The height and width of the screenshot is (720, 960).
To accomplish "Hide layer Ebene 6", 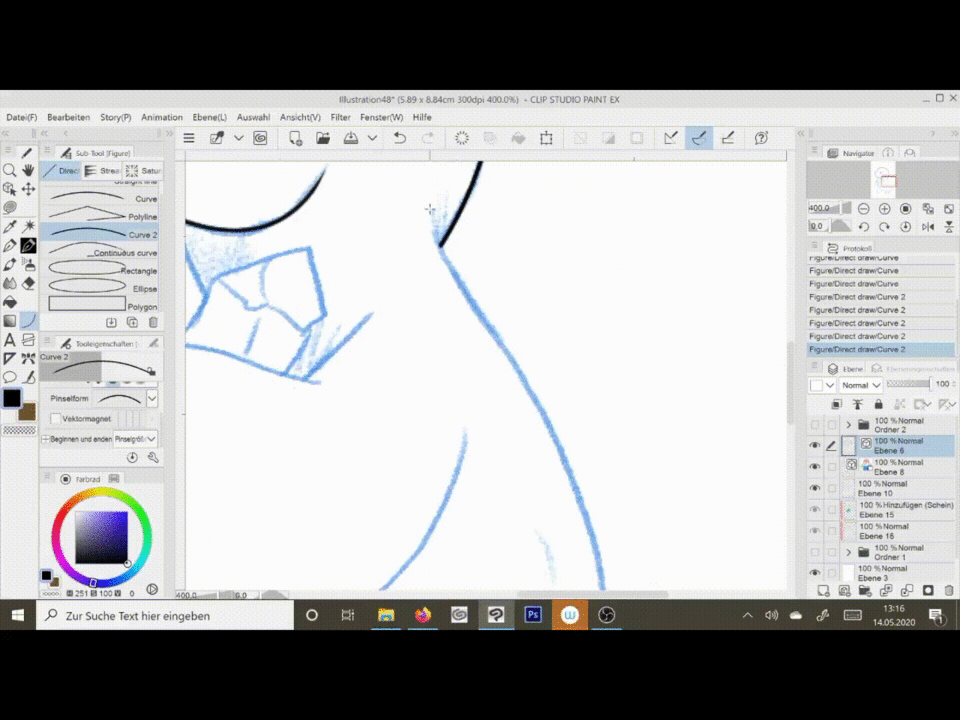I will click(814, 446).
